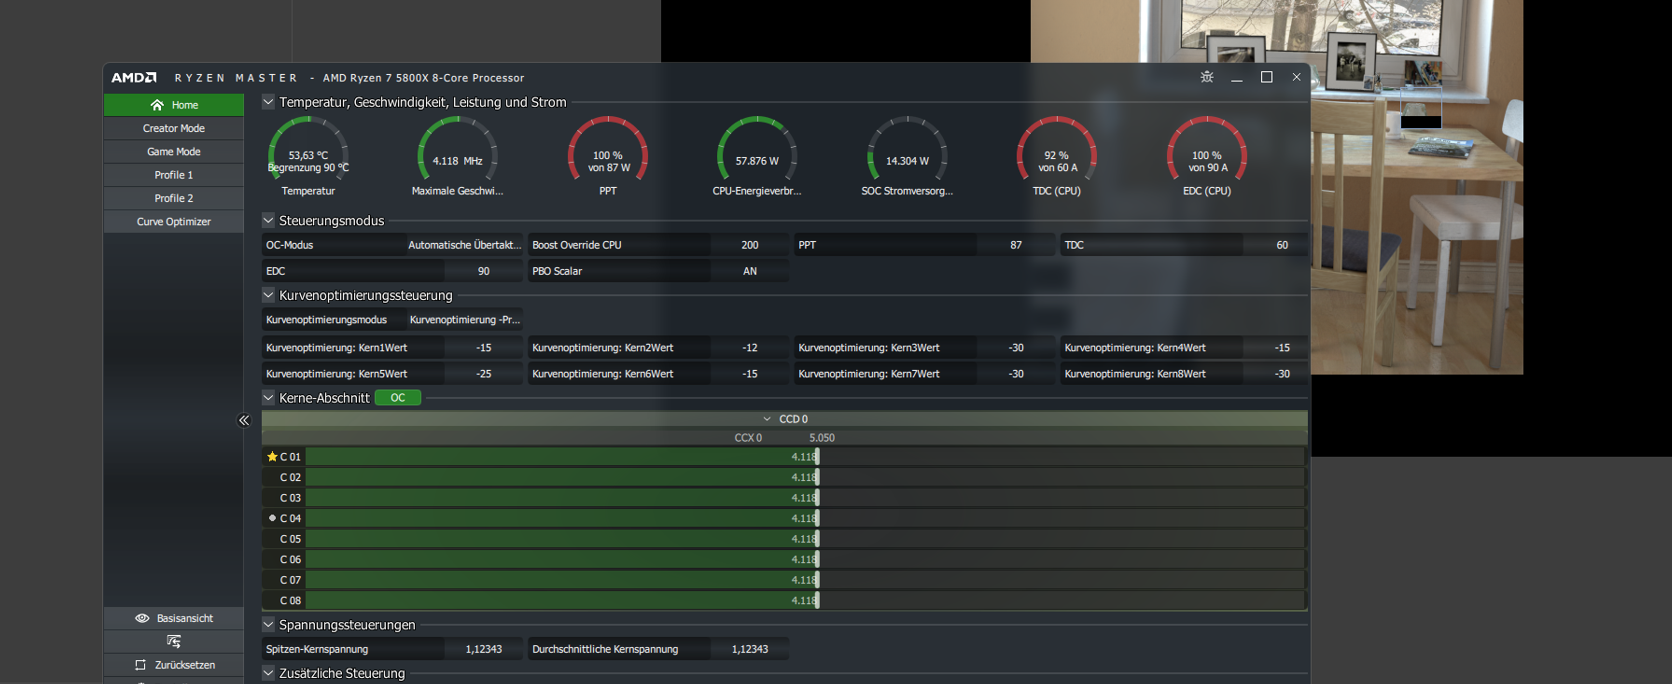Click the C 07 core frequency bar

click(x=805, y=580)
